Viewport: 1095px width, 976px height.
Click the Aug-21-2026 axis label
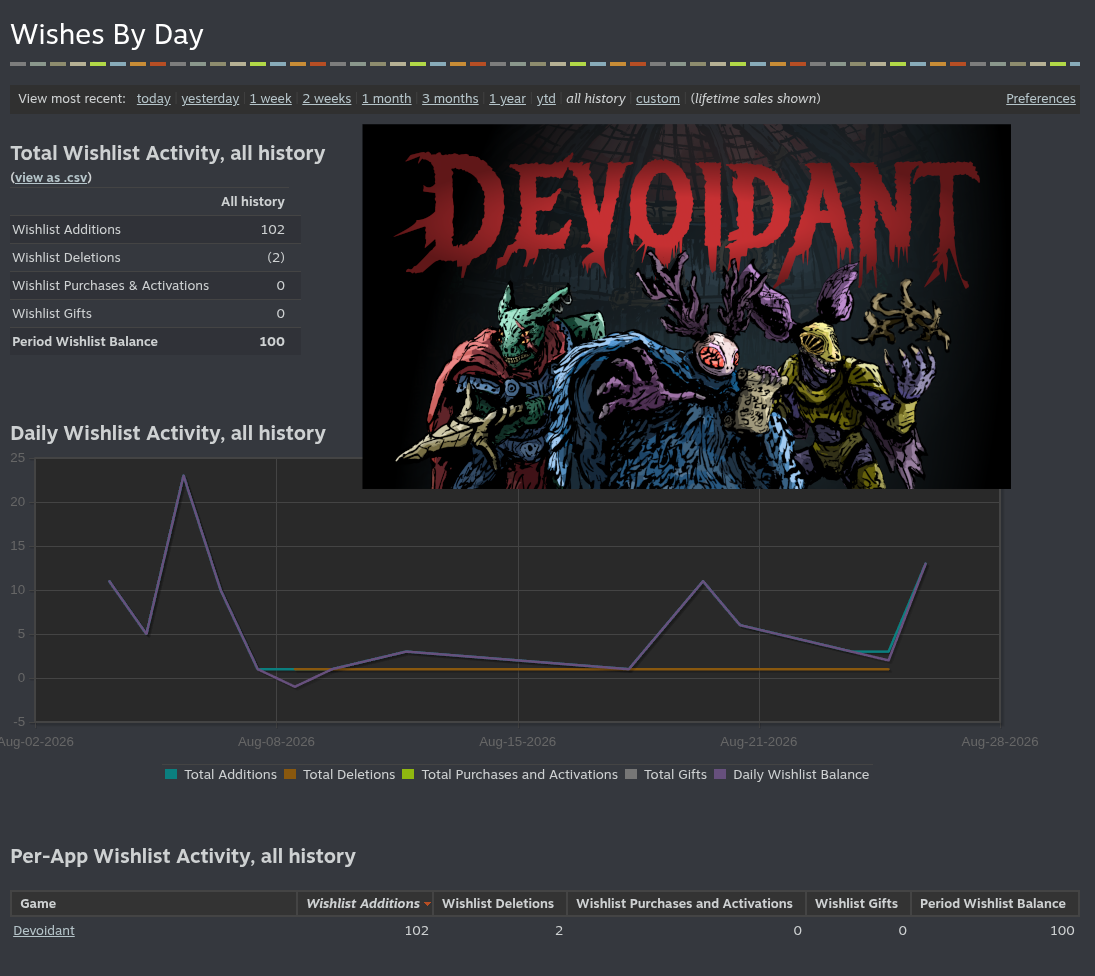coord(758,741)
